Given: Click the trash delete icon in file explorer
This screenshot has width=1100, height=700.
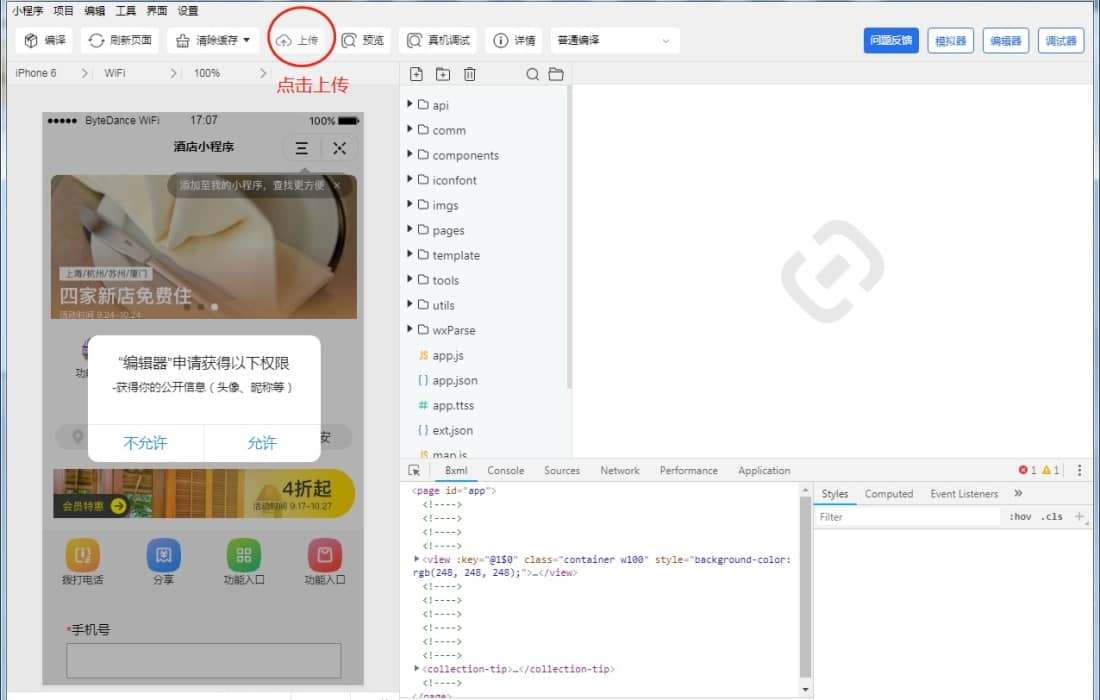Looking at the screenshot, I should [470, 74].
